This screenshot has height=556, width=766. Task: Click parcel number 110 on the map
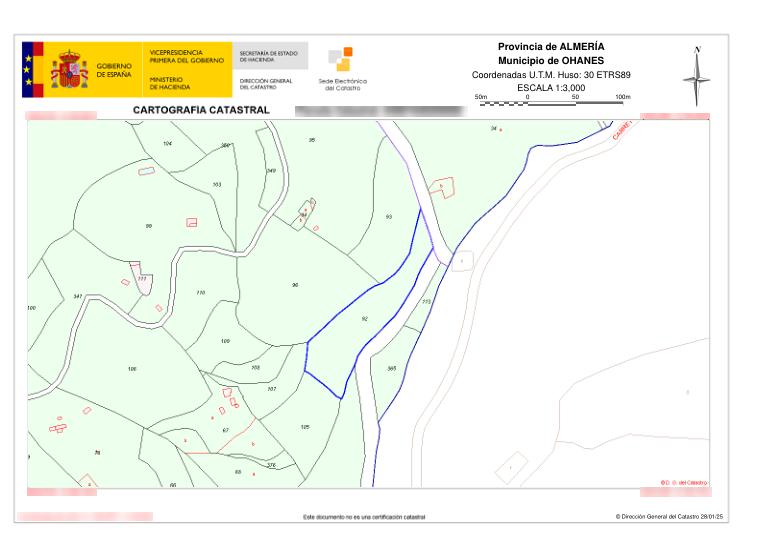pos(201,293)
